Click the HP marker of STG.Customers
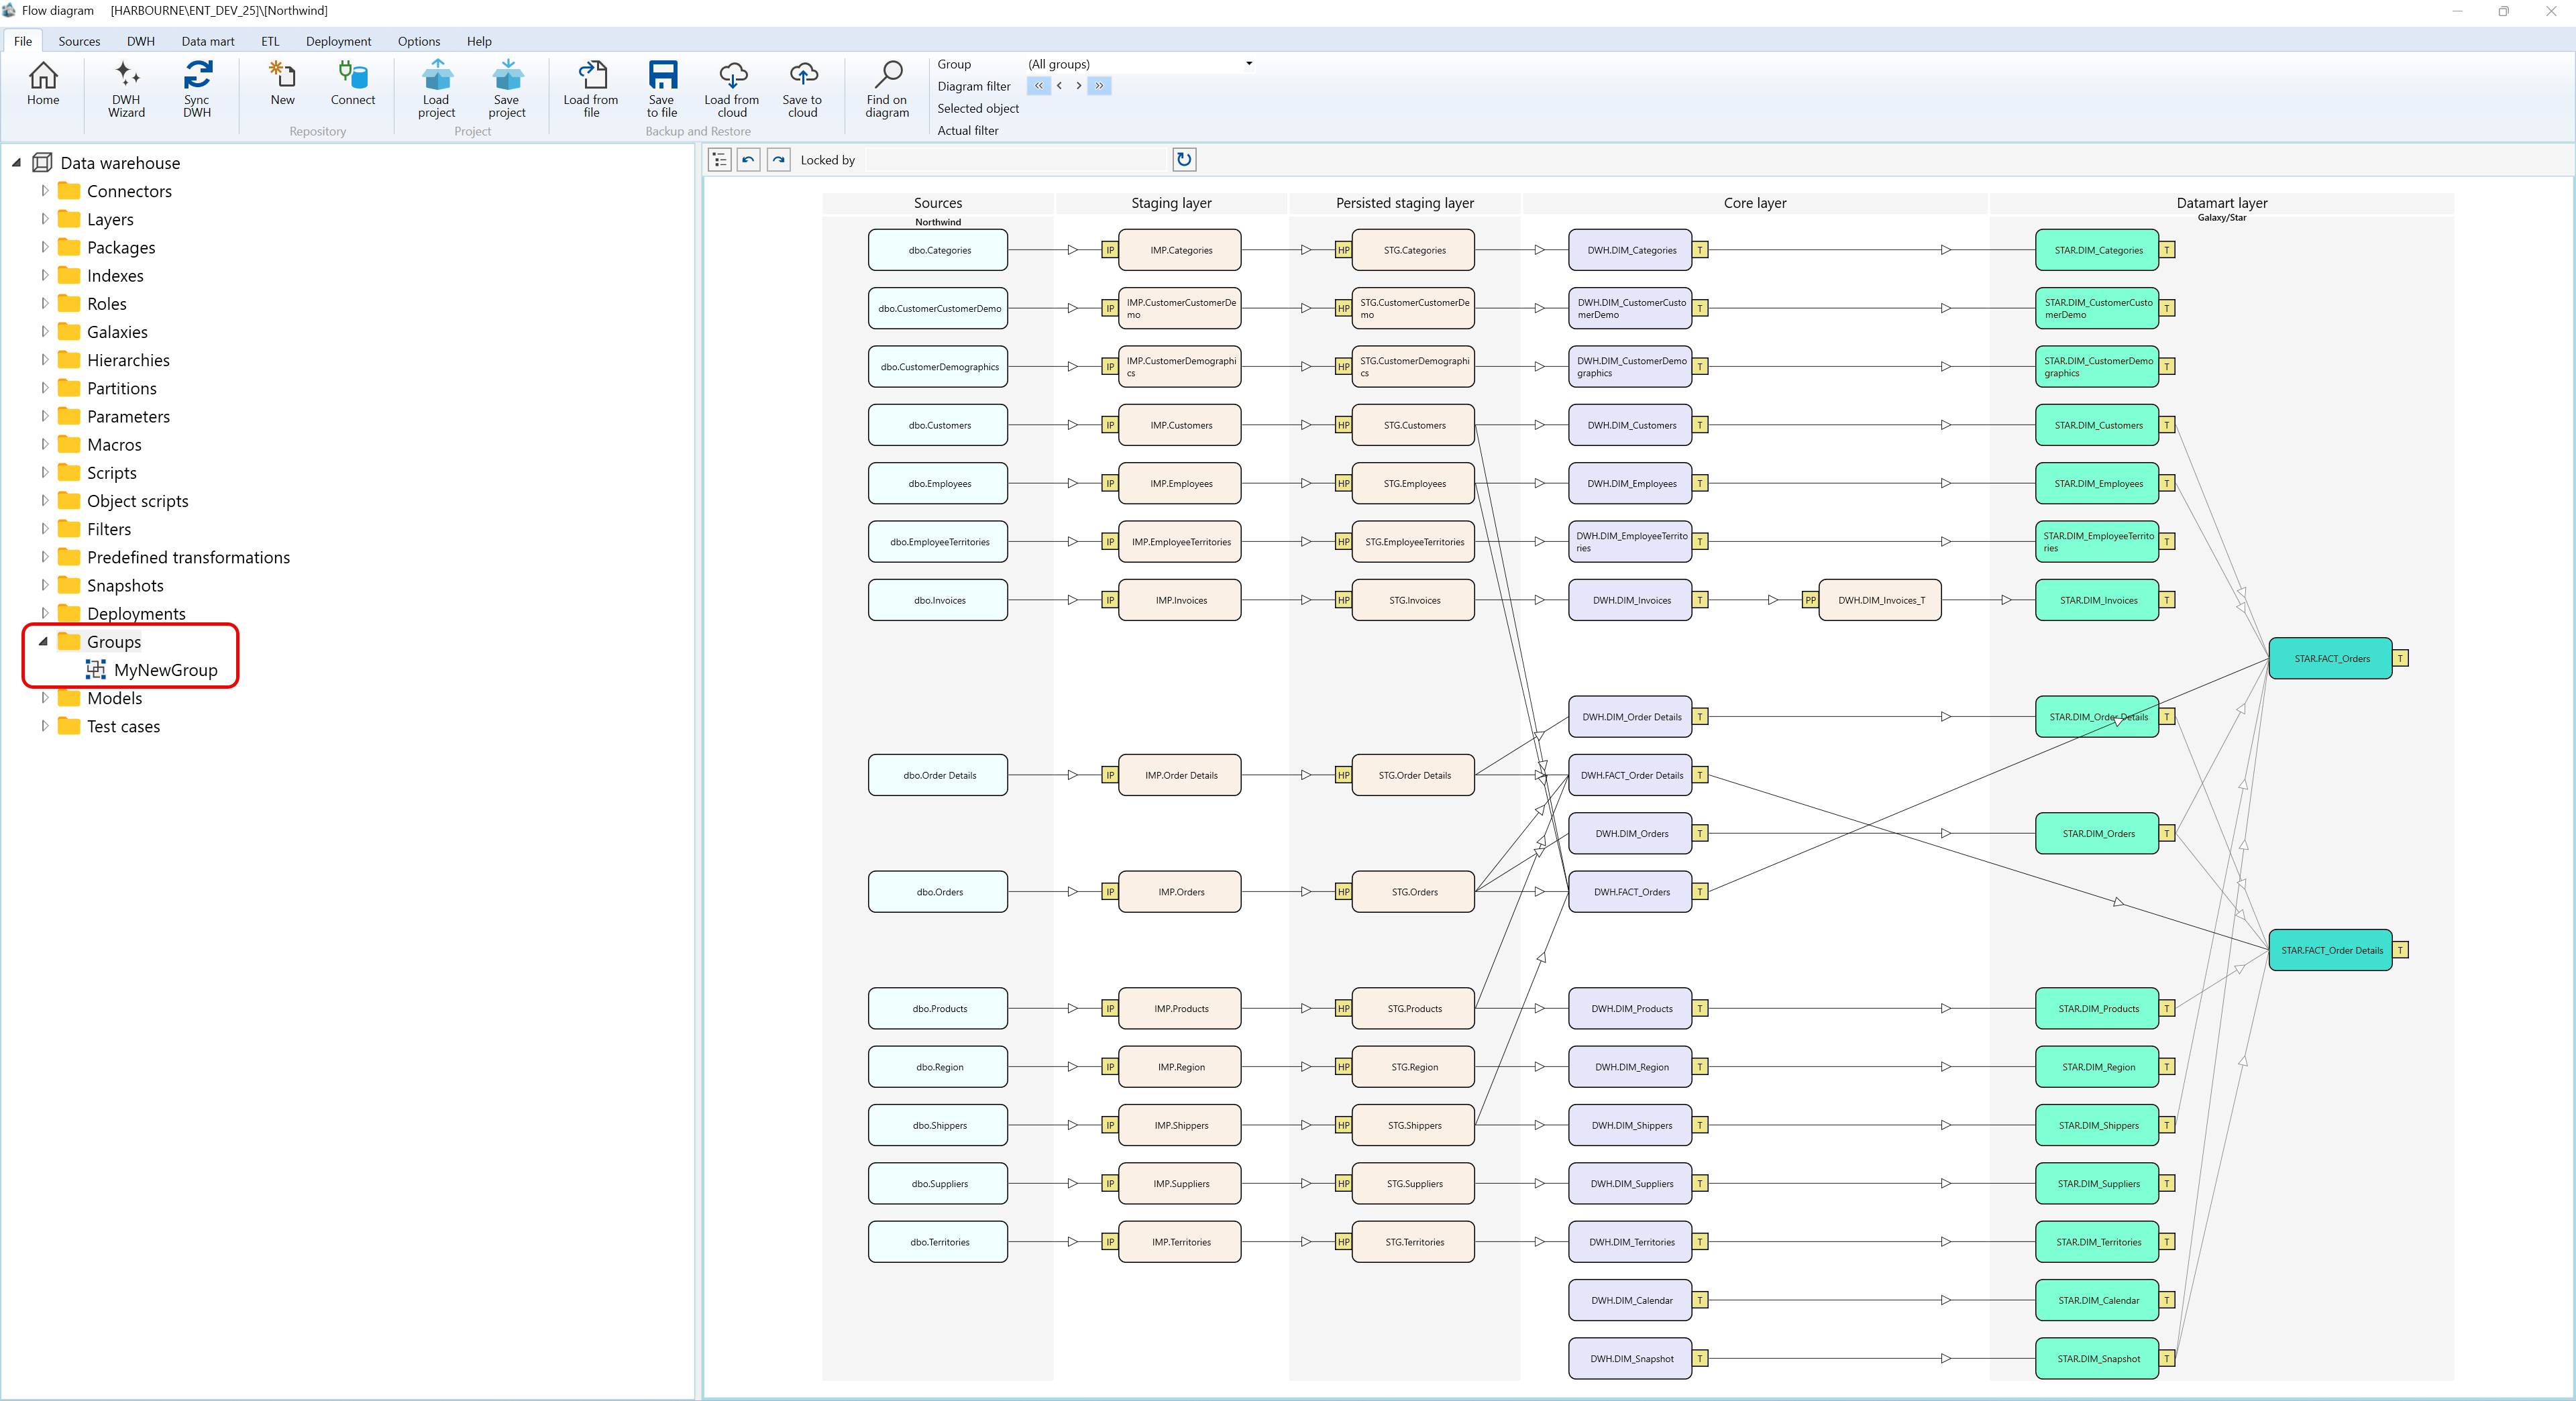 pyautogui.click(x=1343, y=425)
